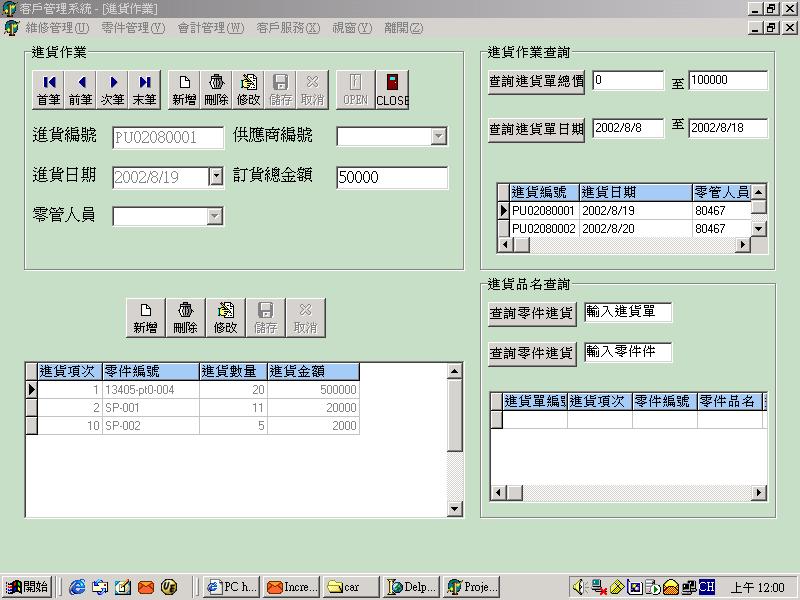The height and width of the screenshot is (600, 800).
Task: Click the end date field 2002/8/18
Action: (x=728, y=128)
